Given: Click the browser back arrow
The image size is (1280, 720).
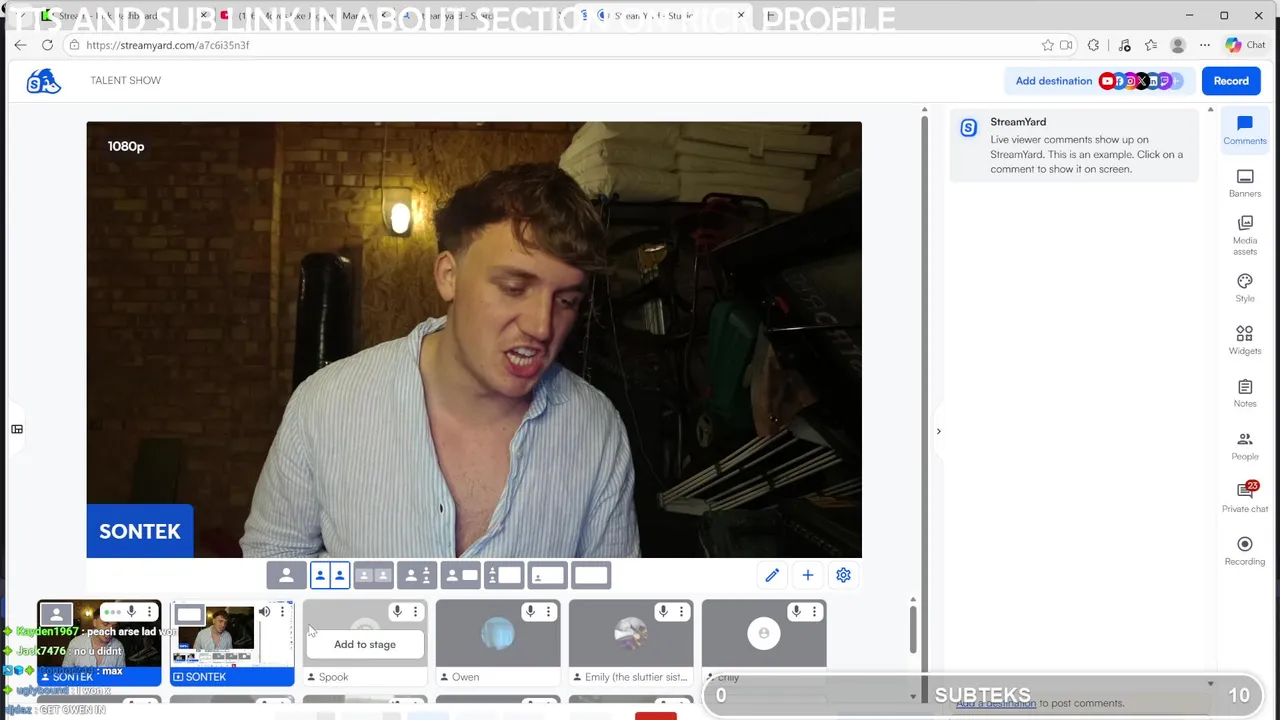Looking at the screenshot, I should pos(20,45).
